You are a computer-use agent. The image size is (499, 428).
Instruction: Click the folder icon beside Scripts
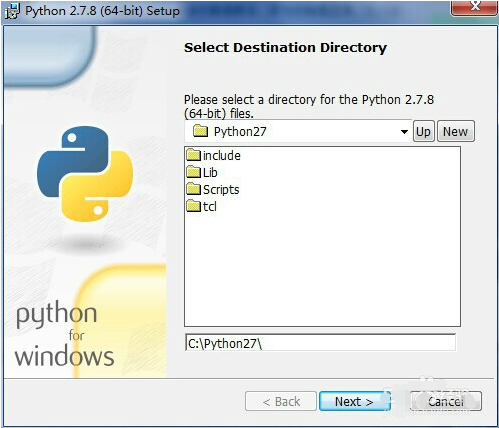[193, 189]
